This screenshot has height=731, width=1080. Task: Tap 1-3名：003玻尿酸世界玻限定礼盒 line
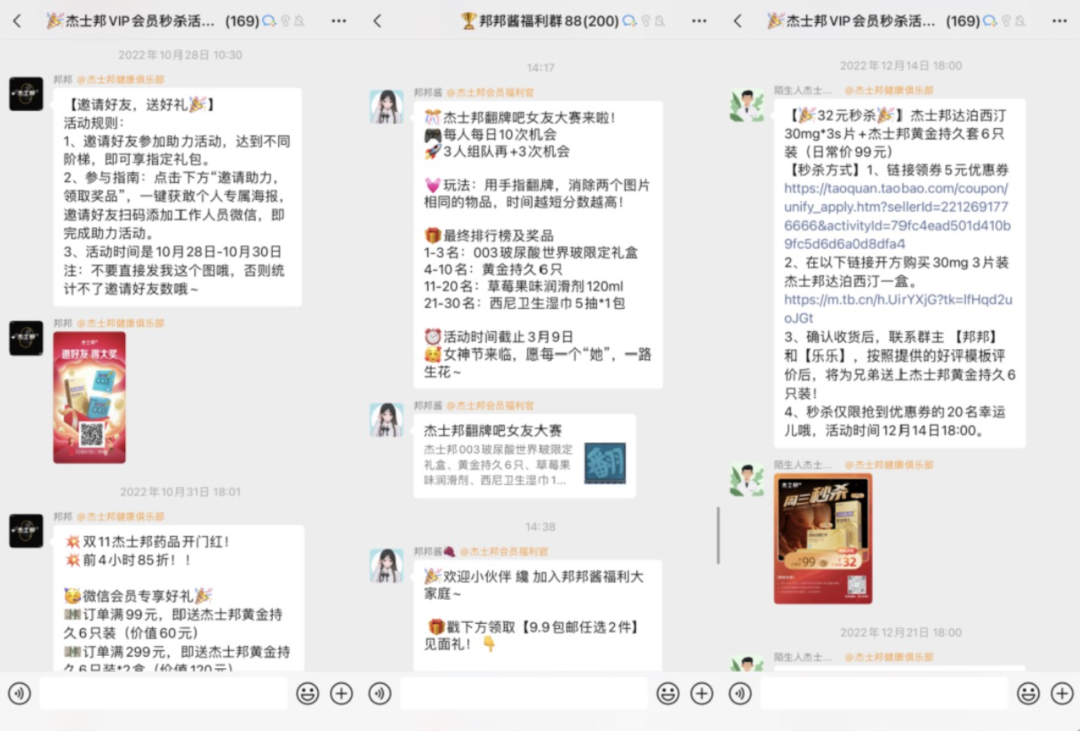(x=530, y=252)
